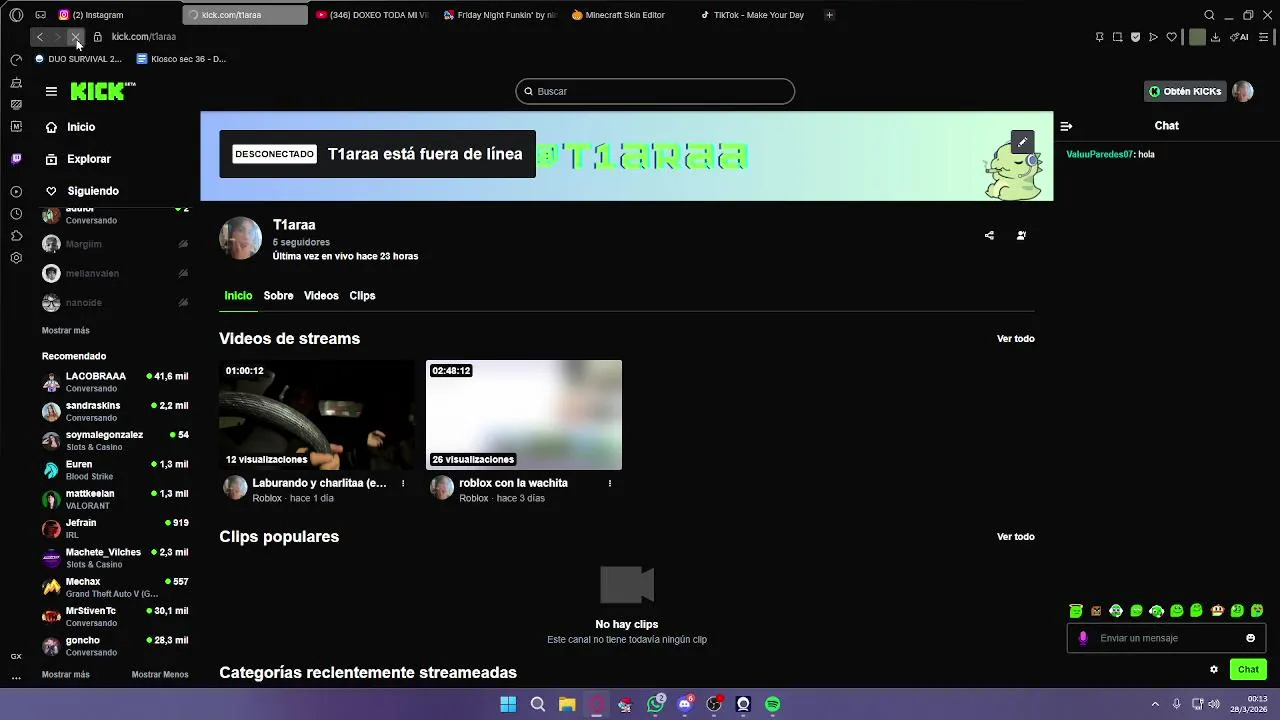Image resolution: width=1280 pixels, height=720 pixels.
Task: Open the roblox con la wachita thumbnail
Action: pos(524,415)
